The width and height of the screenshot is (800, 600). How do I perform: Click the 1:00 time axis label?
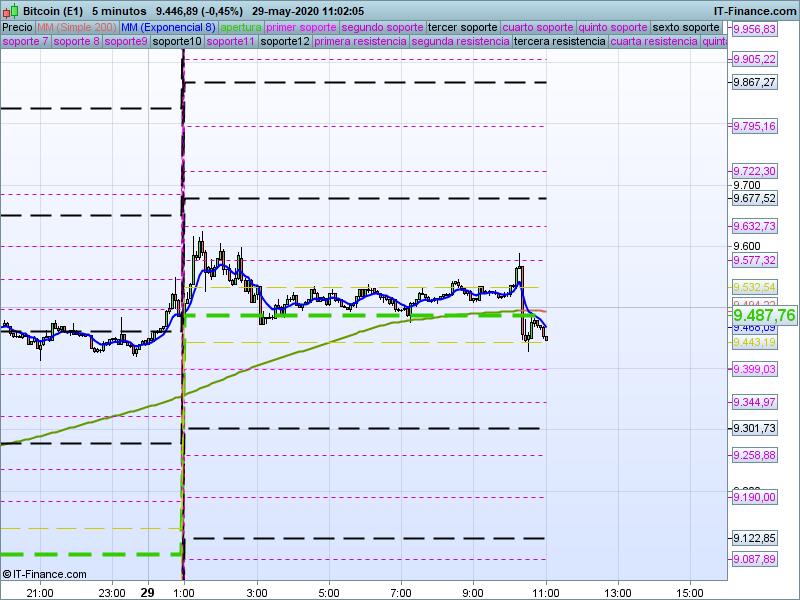click(184, 593)
